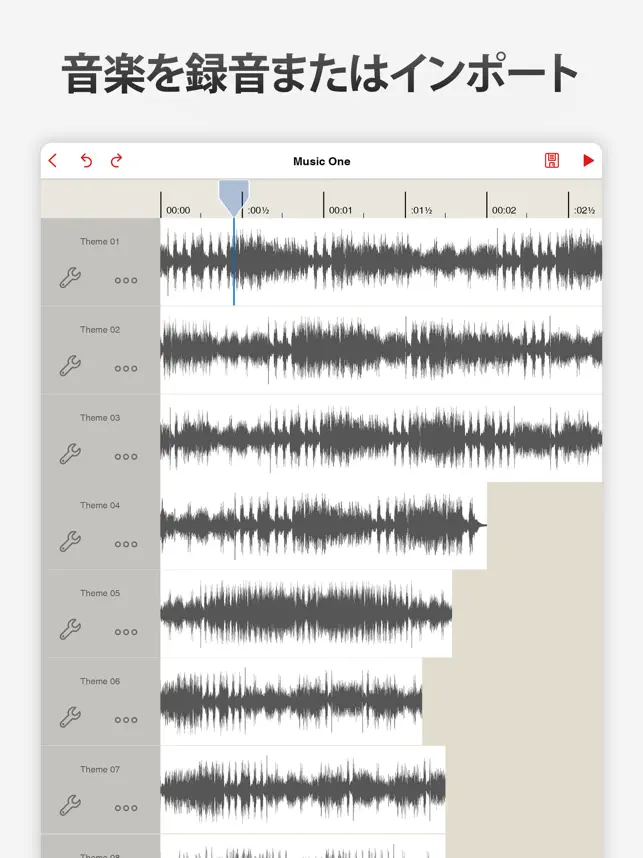Open Theme 05 three-dot menu

(126, 632)
